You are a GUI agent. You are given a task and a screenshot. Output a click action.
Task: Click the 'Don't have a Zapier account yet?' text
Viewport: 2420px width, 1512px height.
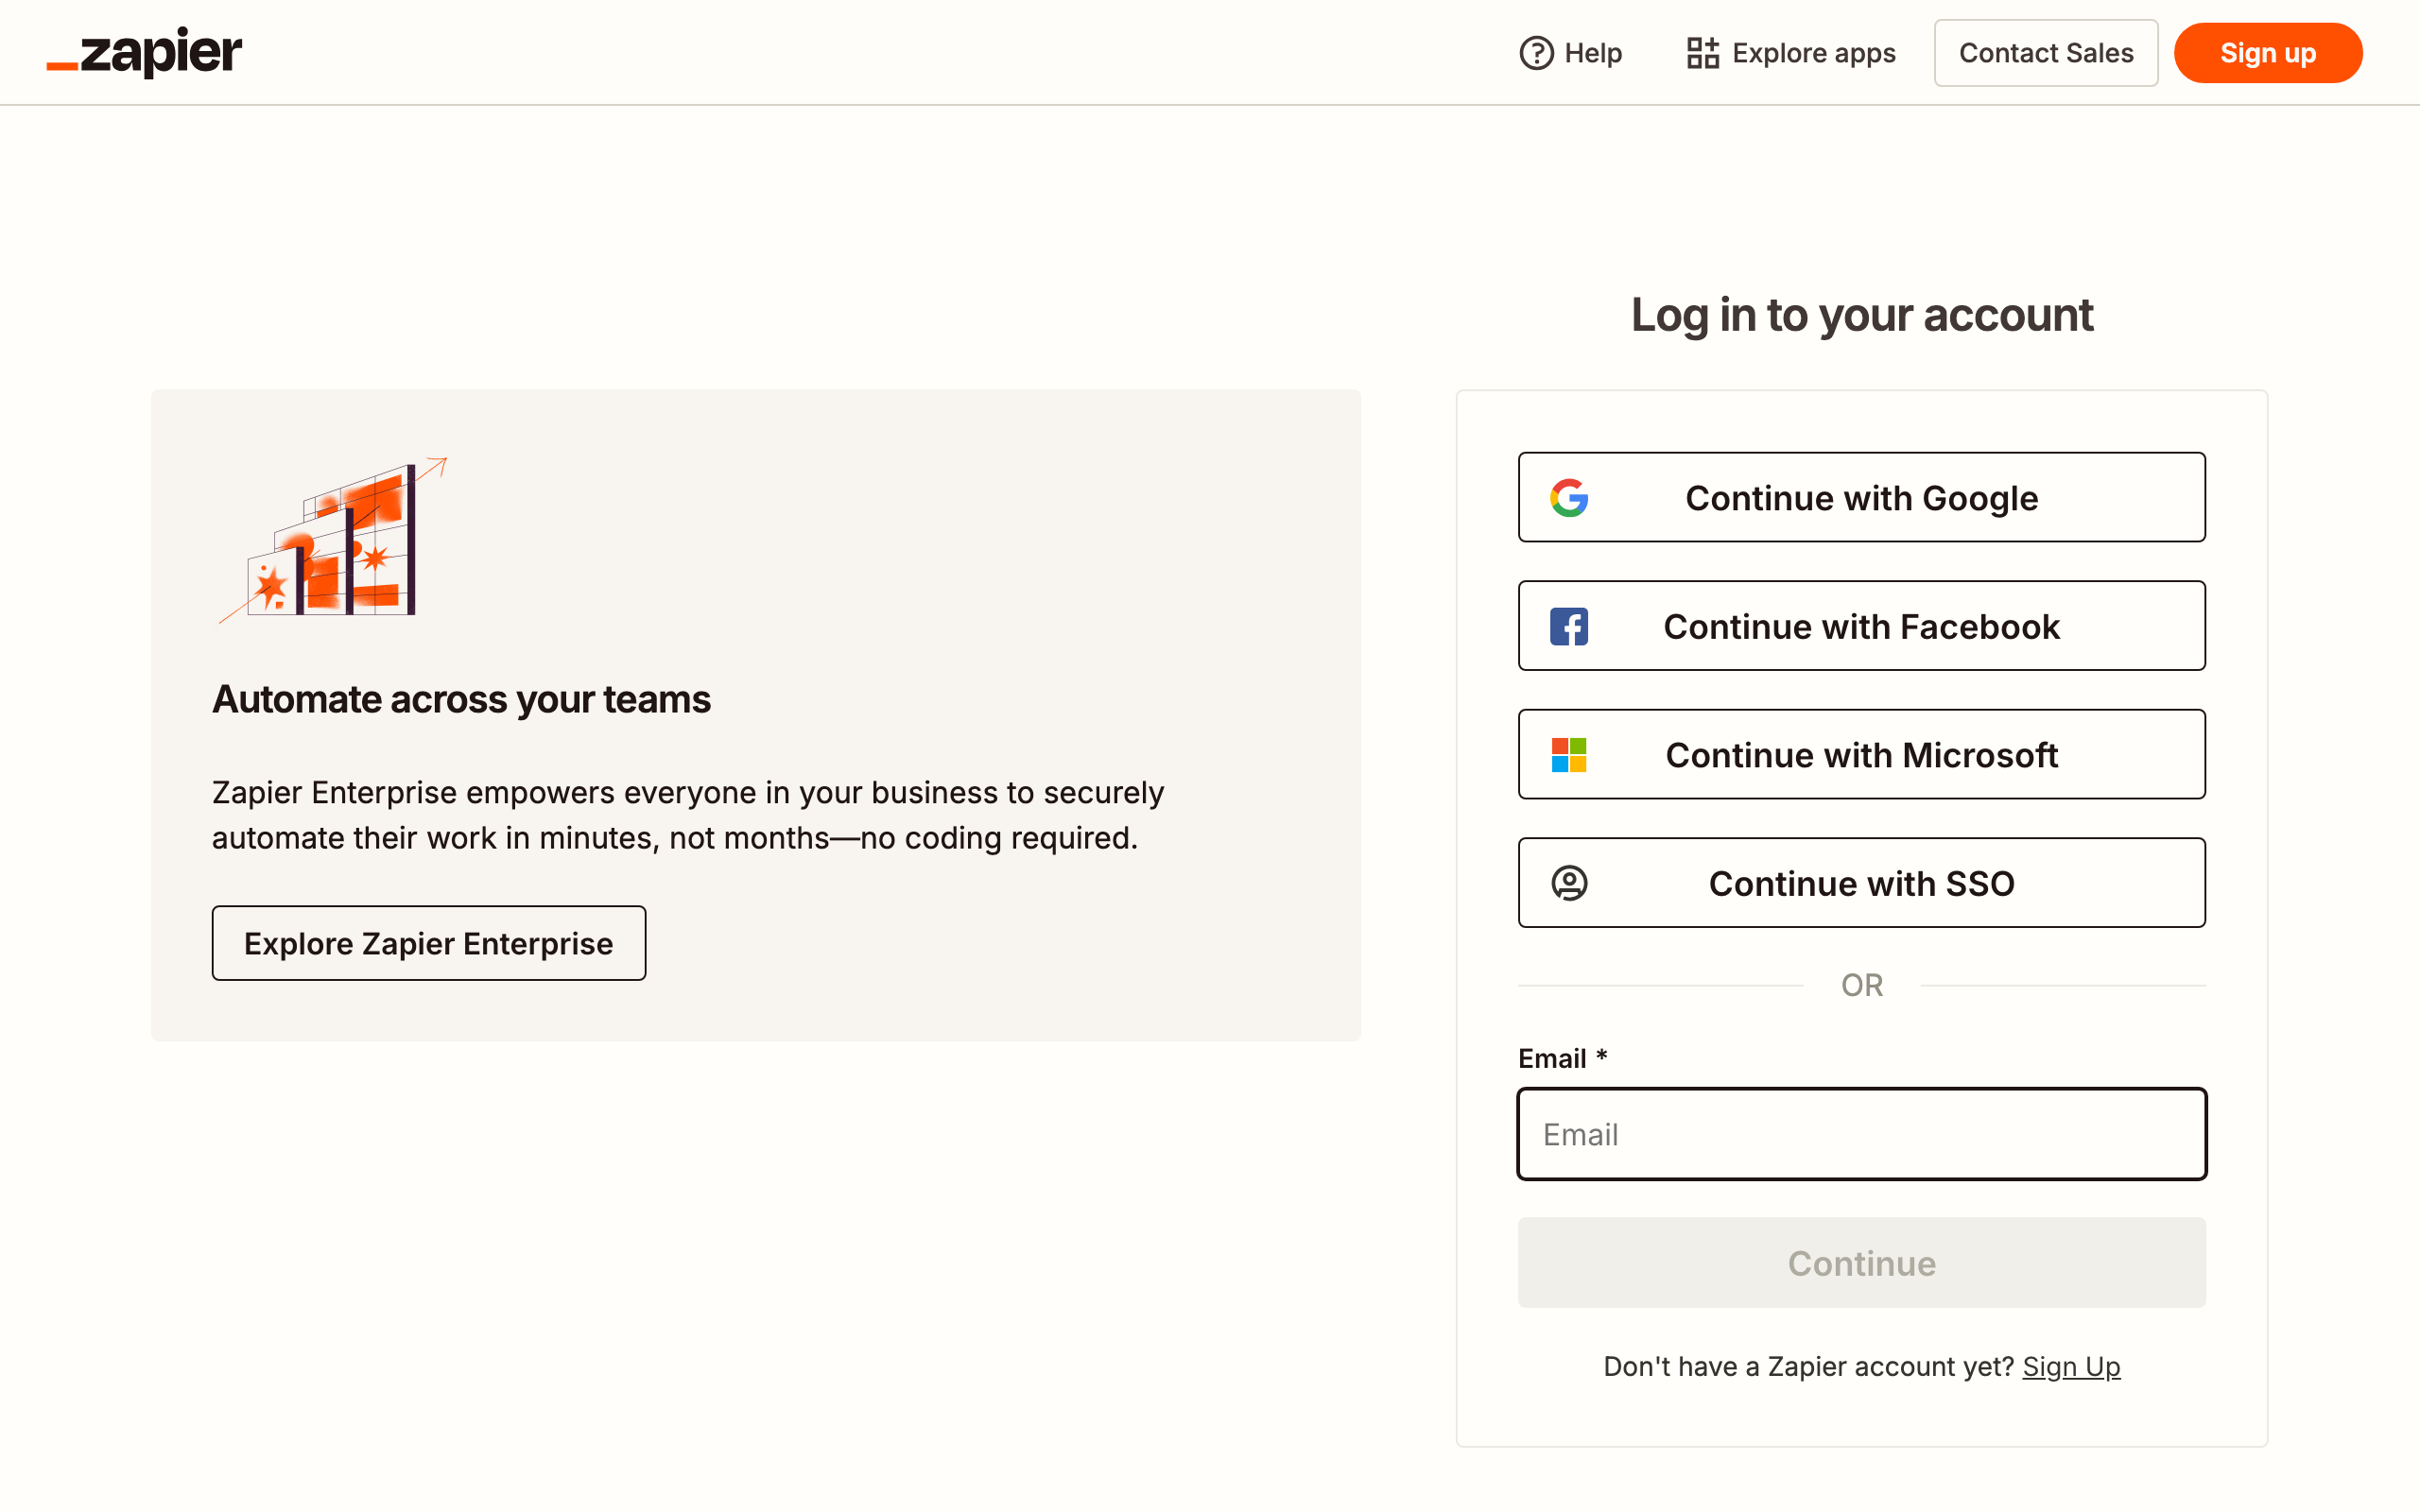[x=1808, y=1366]
